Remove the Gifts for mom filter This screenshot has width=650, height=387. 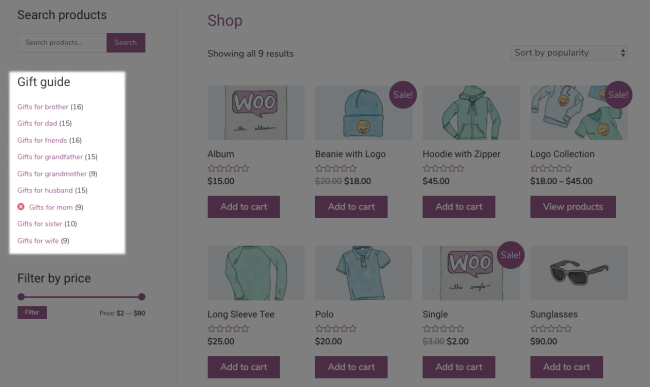tap(21, 207)
